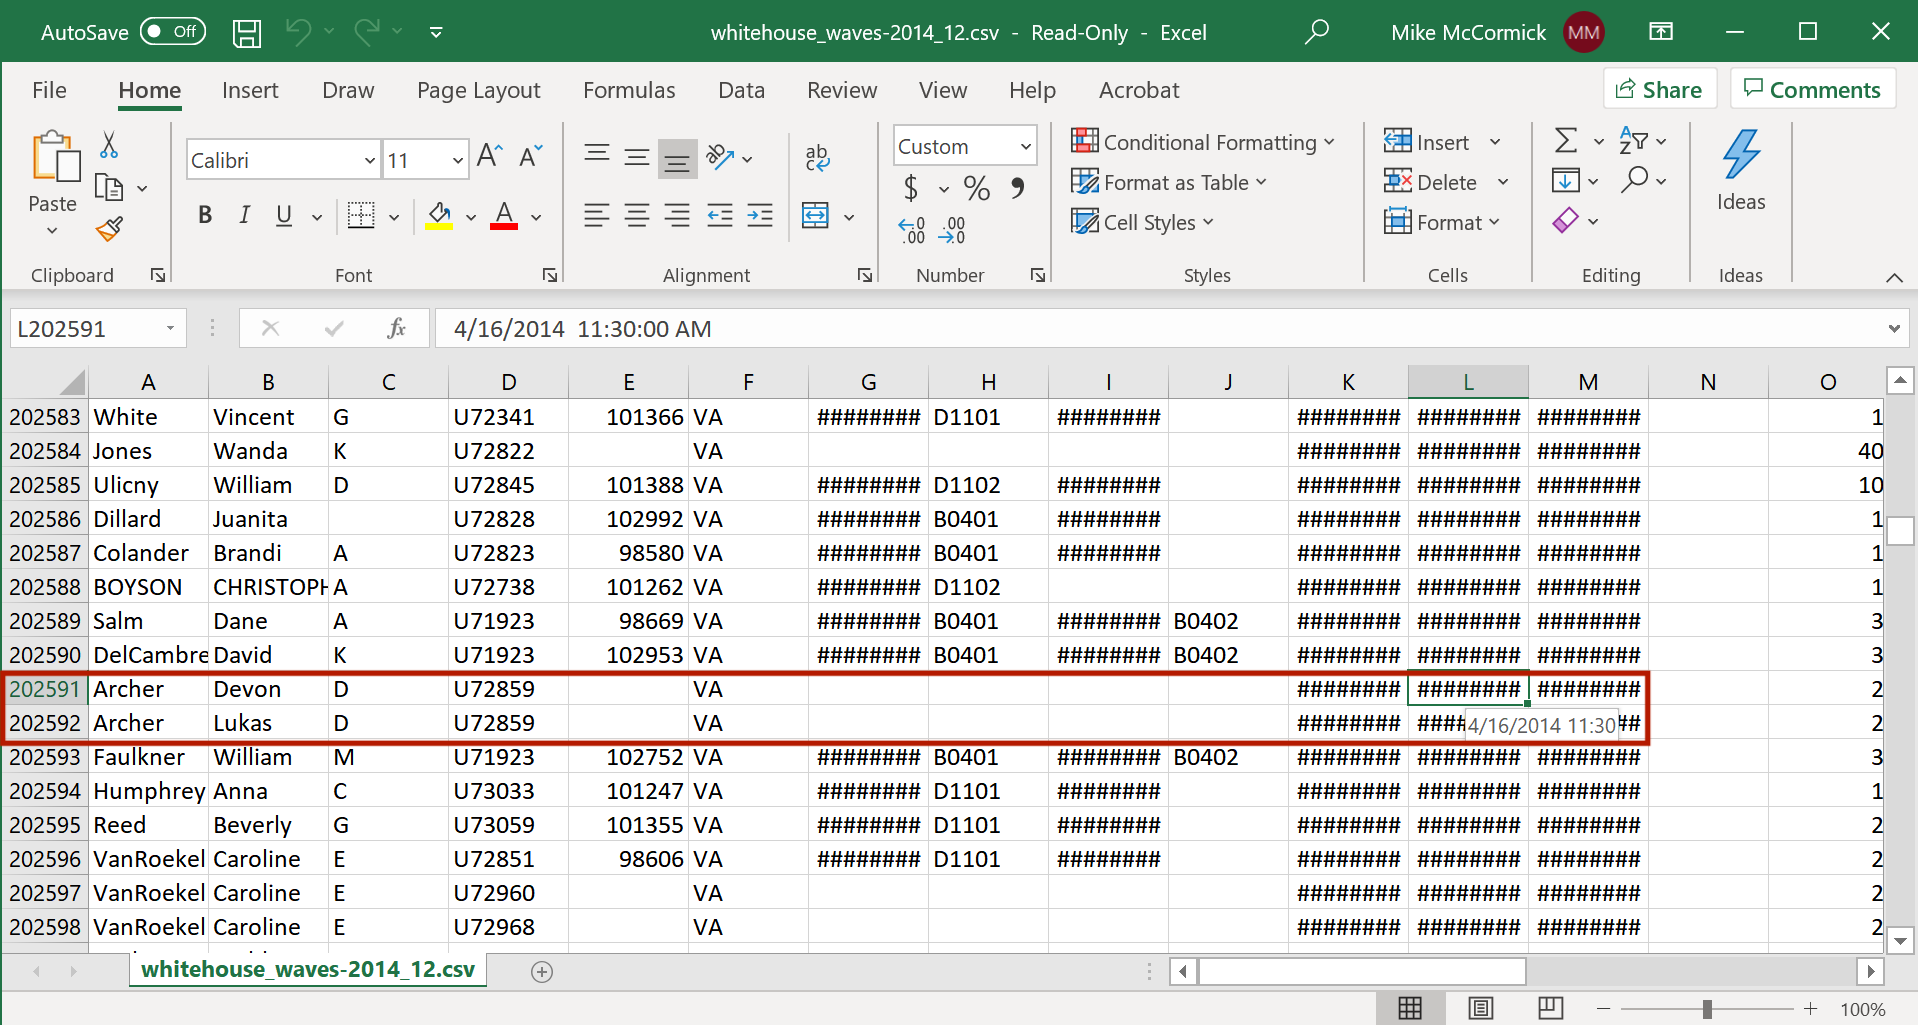Image resolution: width=1918 pixels, height=1025 pixels.
Task: Click the Format Painter brush icon
Action: coord(109,230)
